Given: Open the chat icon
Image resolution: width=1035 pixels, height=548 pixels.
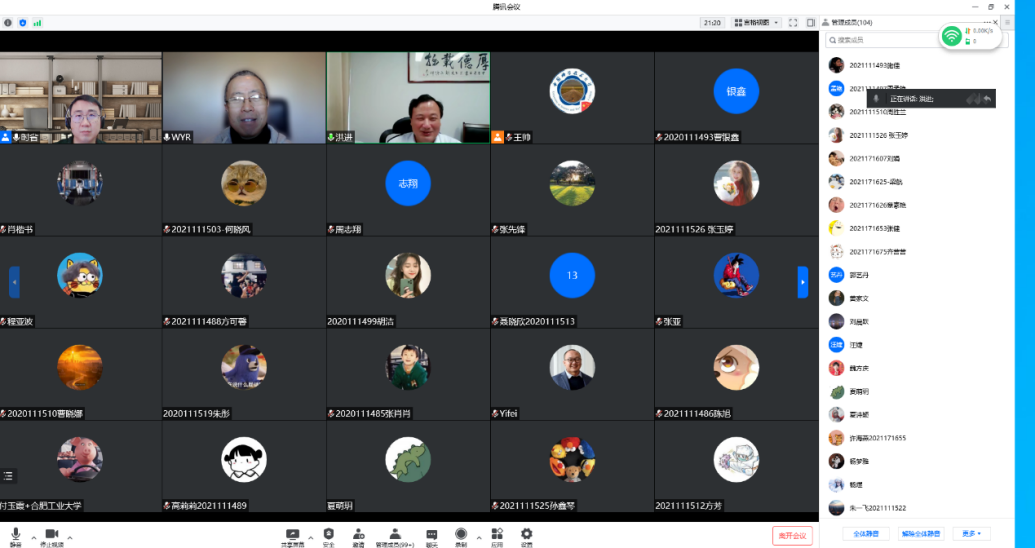Looking at the screenshot, I should 432,535.
